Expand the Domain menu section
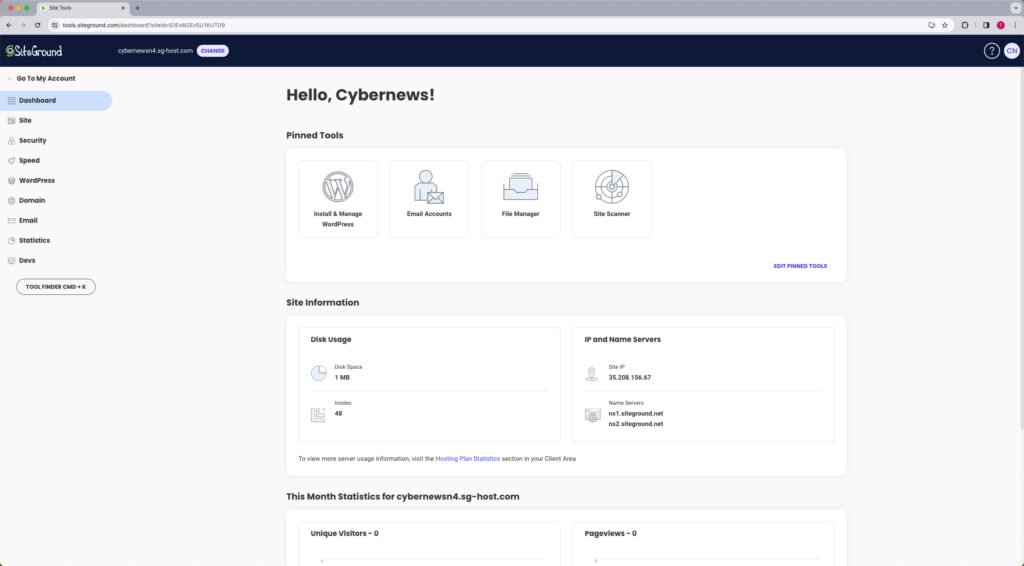Viewport: 1024px width, 566px height. 56,200
